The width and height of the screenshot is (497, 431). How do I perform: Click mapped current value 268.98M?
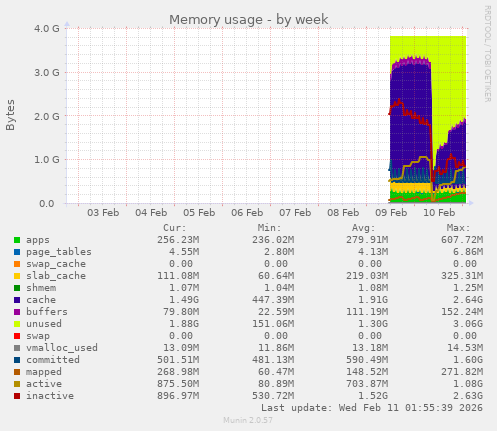[178, 372]
